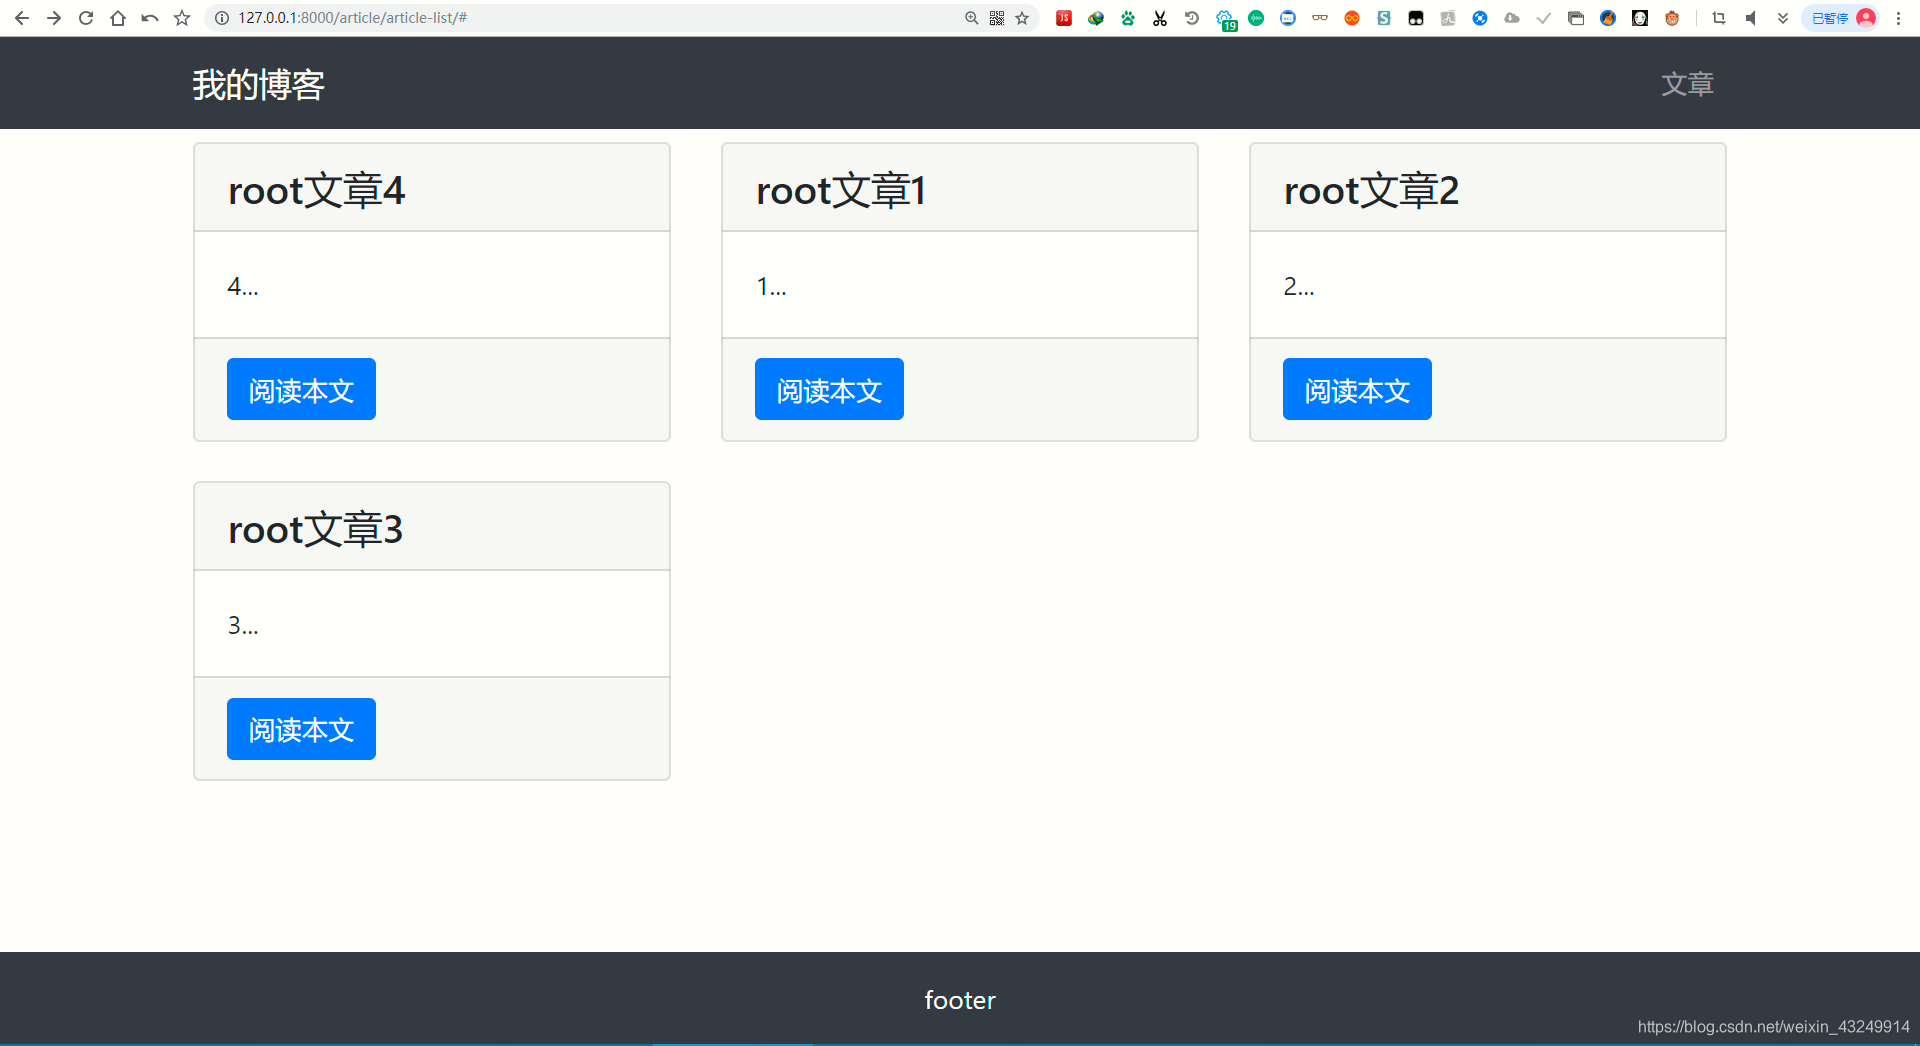Click the eyeglasses extension icon
Image resolution: width=1920 pixels, height=1046 pixels.
(1320, 18)
